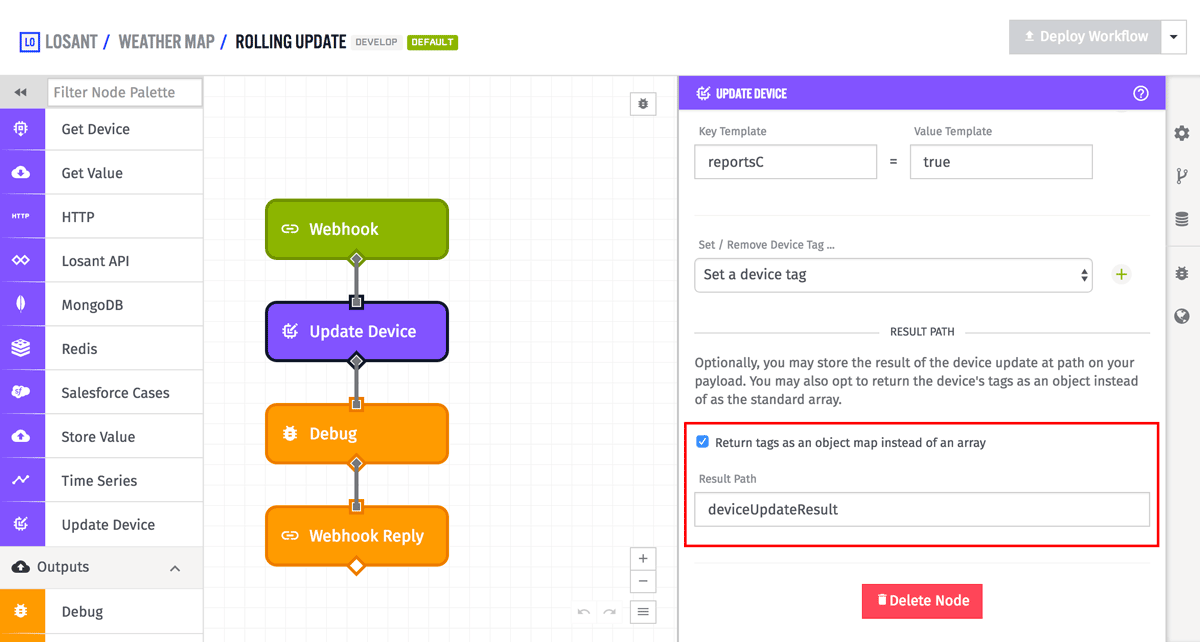Screen dimensions: 1200x642
Task: Open the help question mark icon
Action: click(x=1141, y=93)
